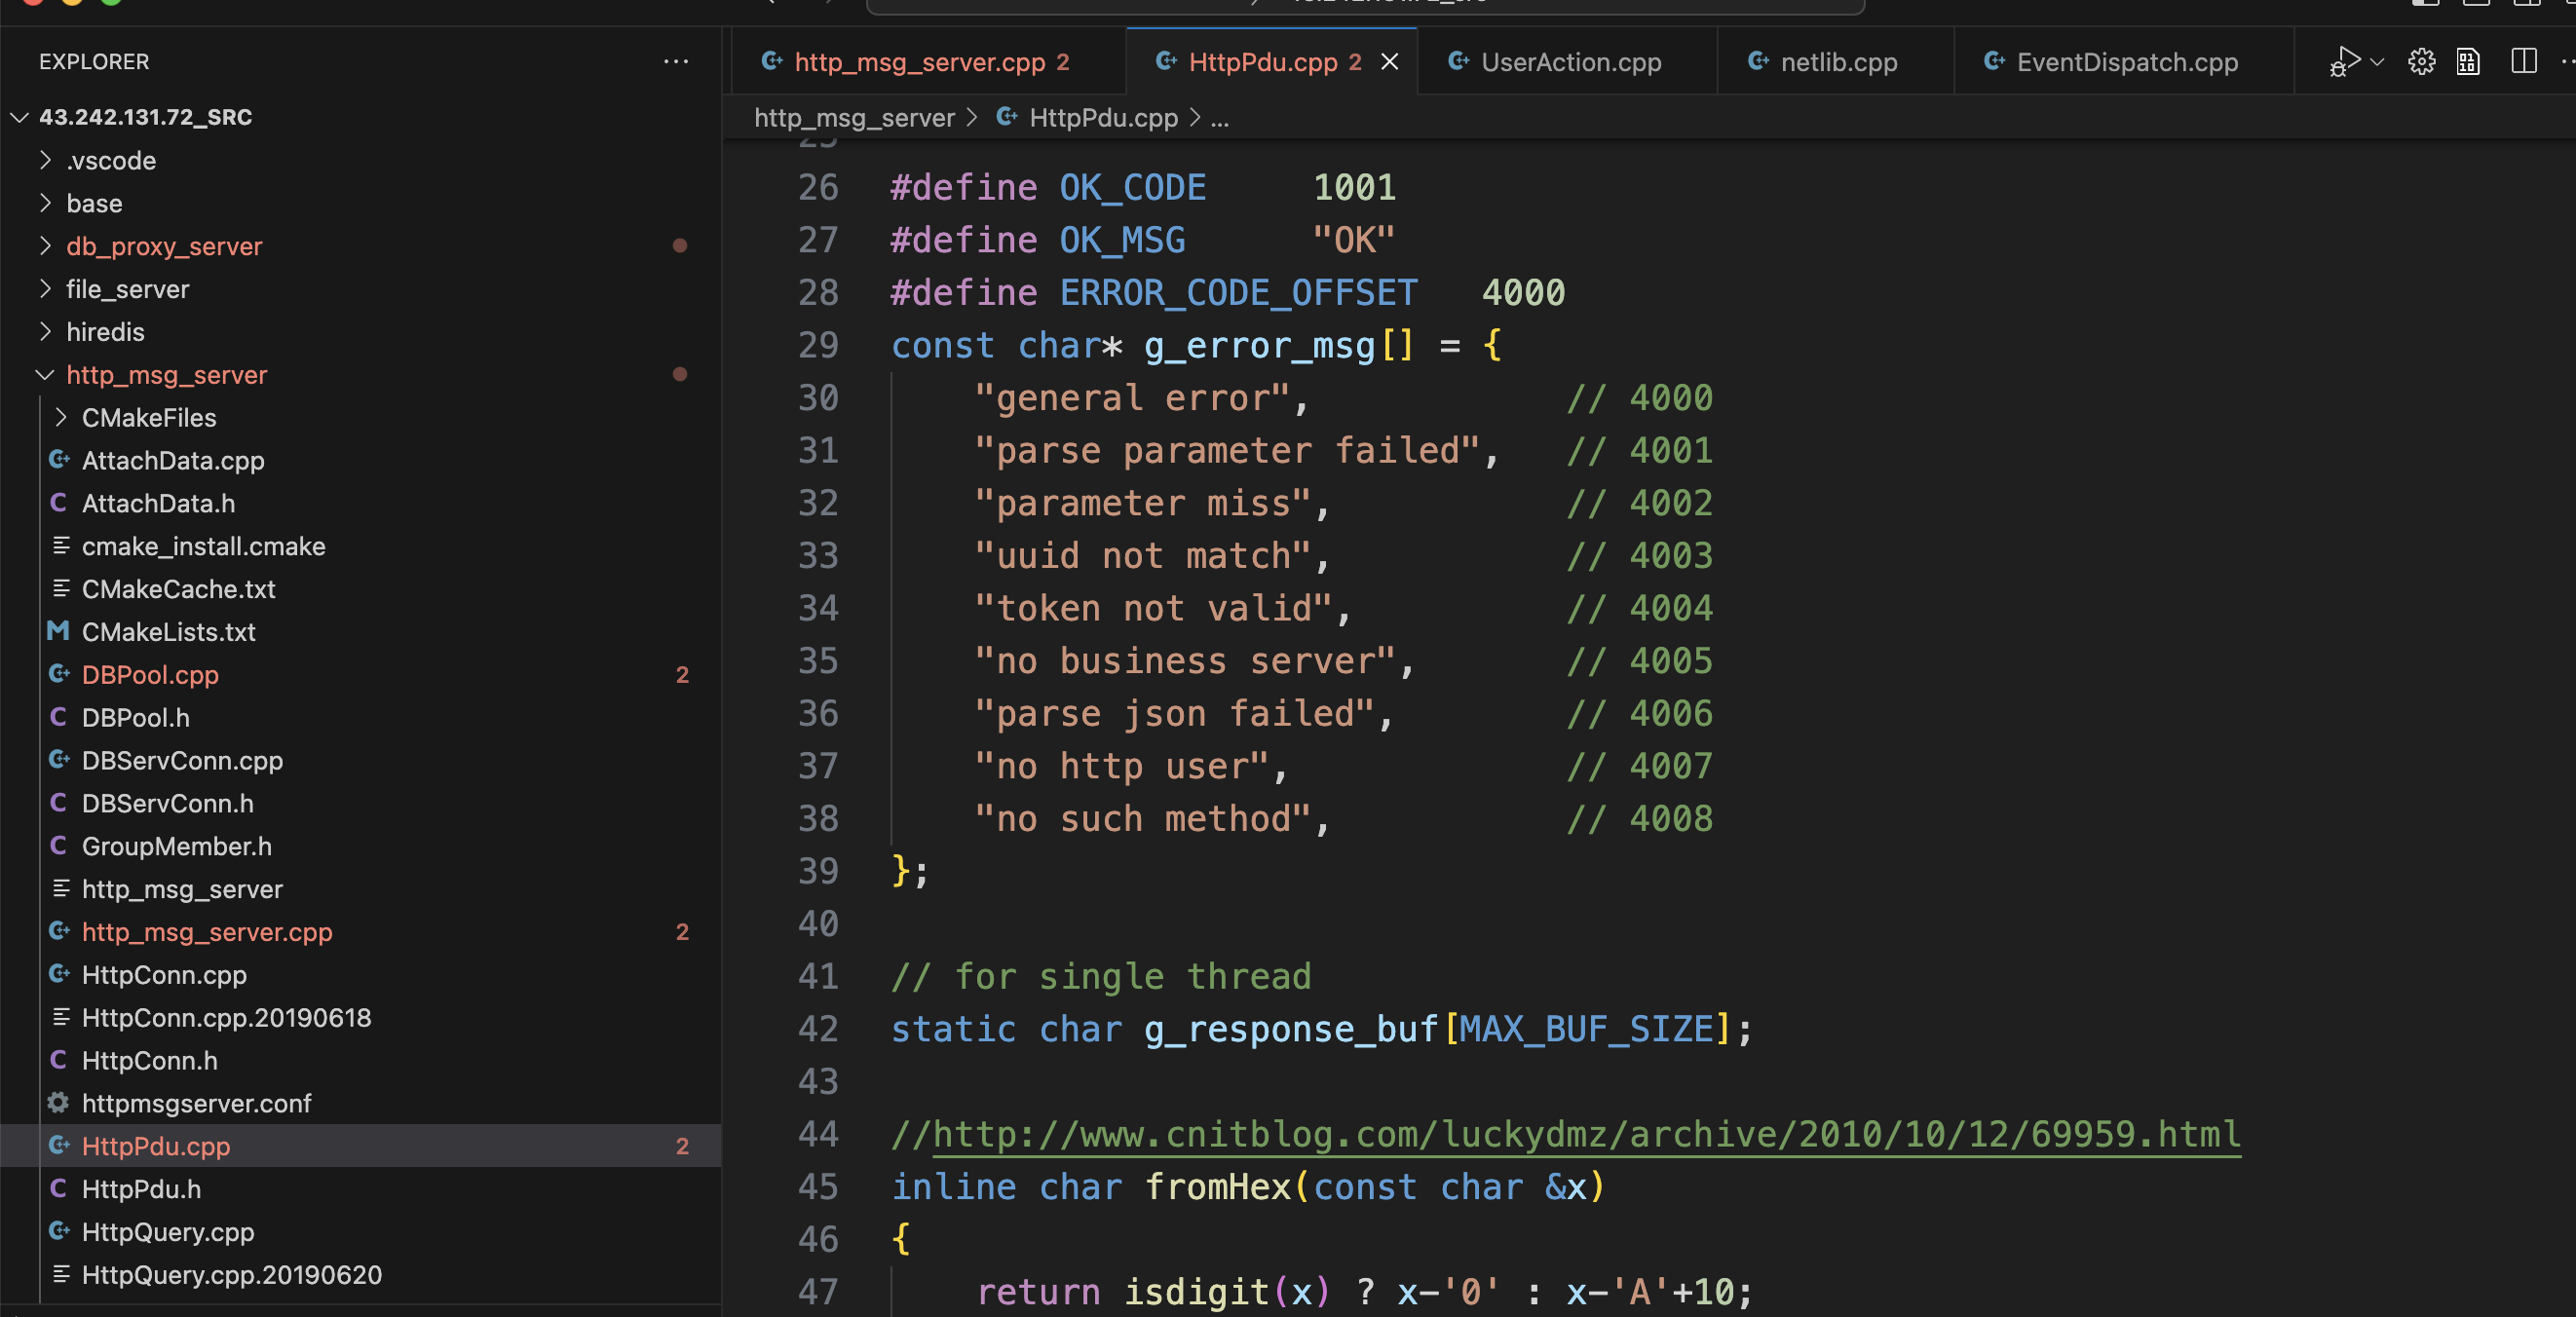This screenshot has height=1317, width=2576.
Task: Click HttpPdu.cpp breadcrumb segment
Action: [1103, 118]
